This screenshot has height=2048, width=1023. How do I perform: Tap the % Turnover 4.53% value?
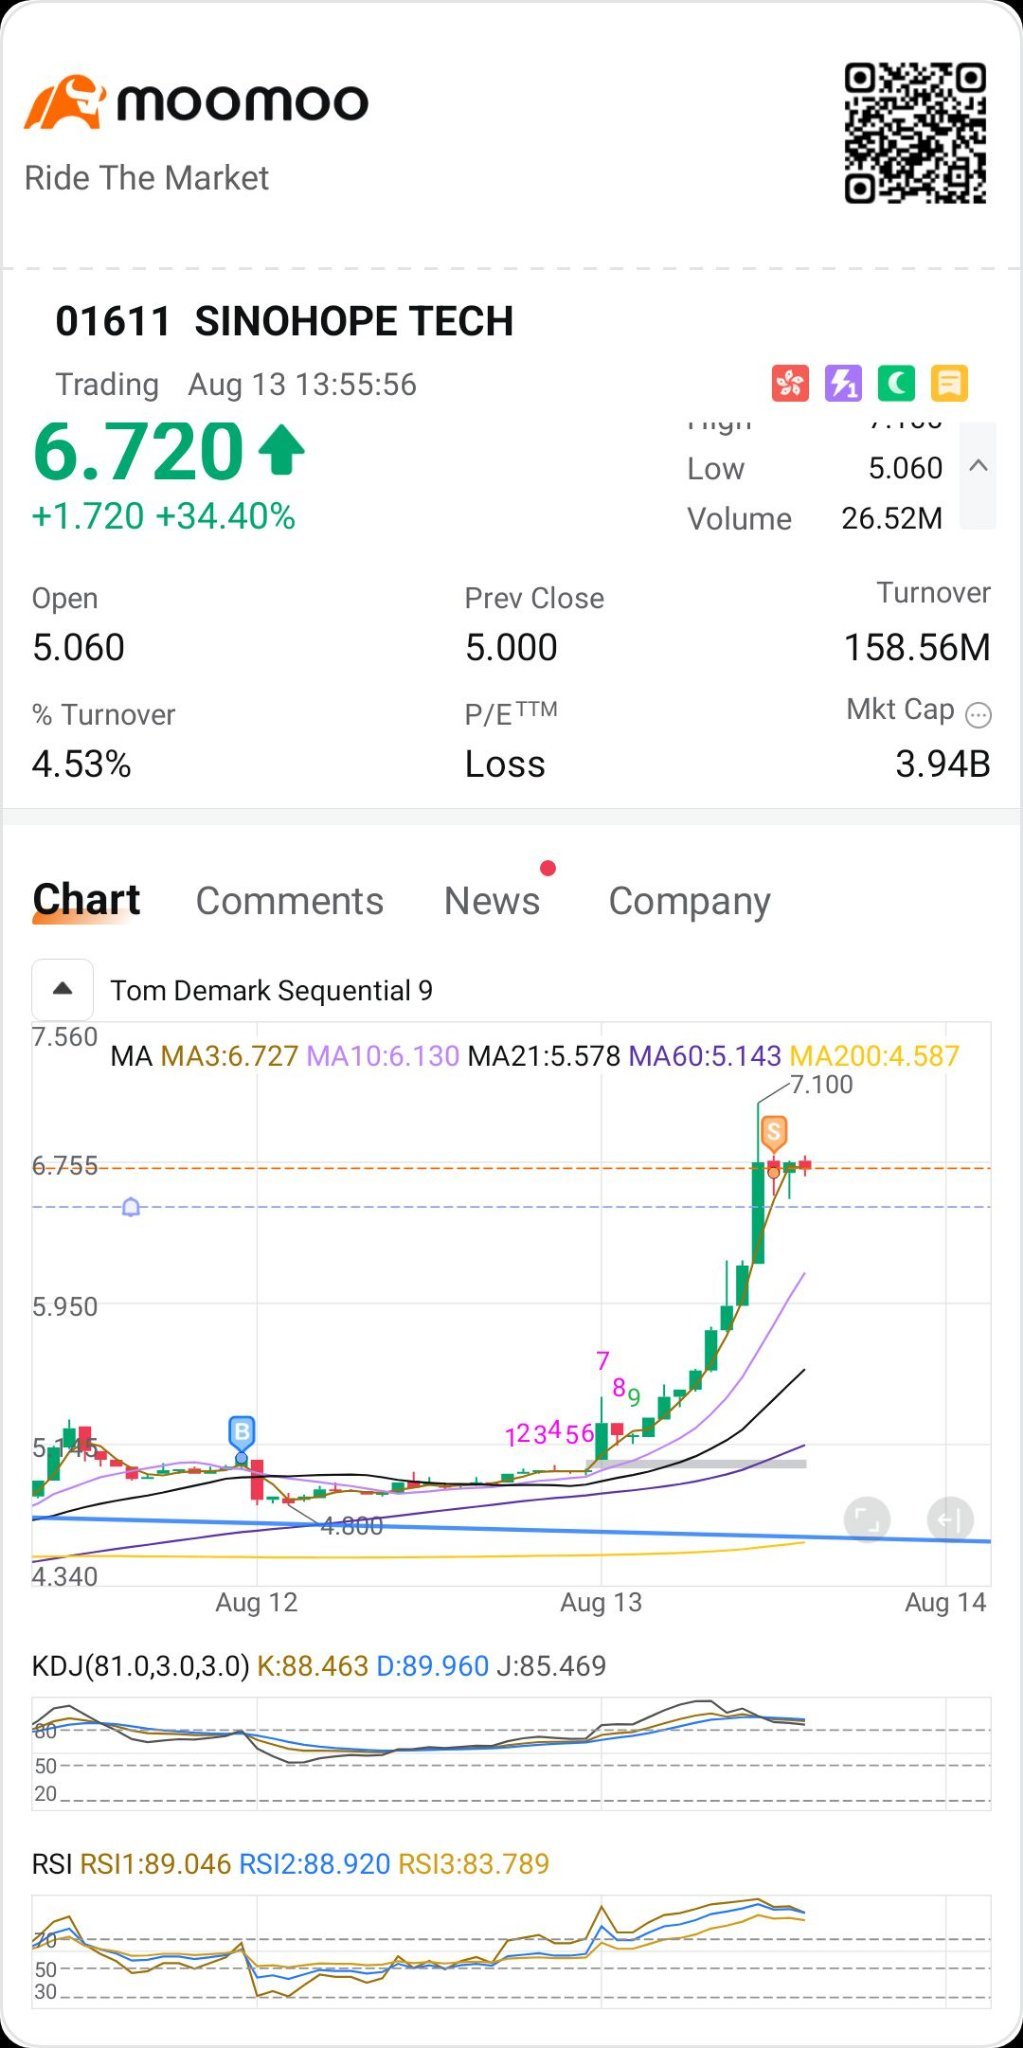pos(81,764)
